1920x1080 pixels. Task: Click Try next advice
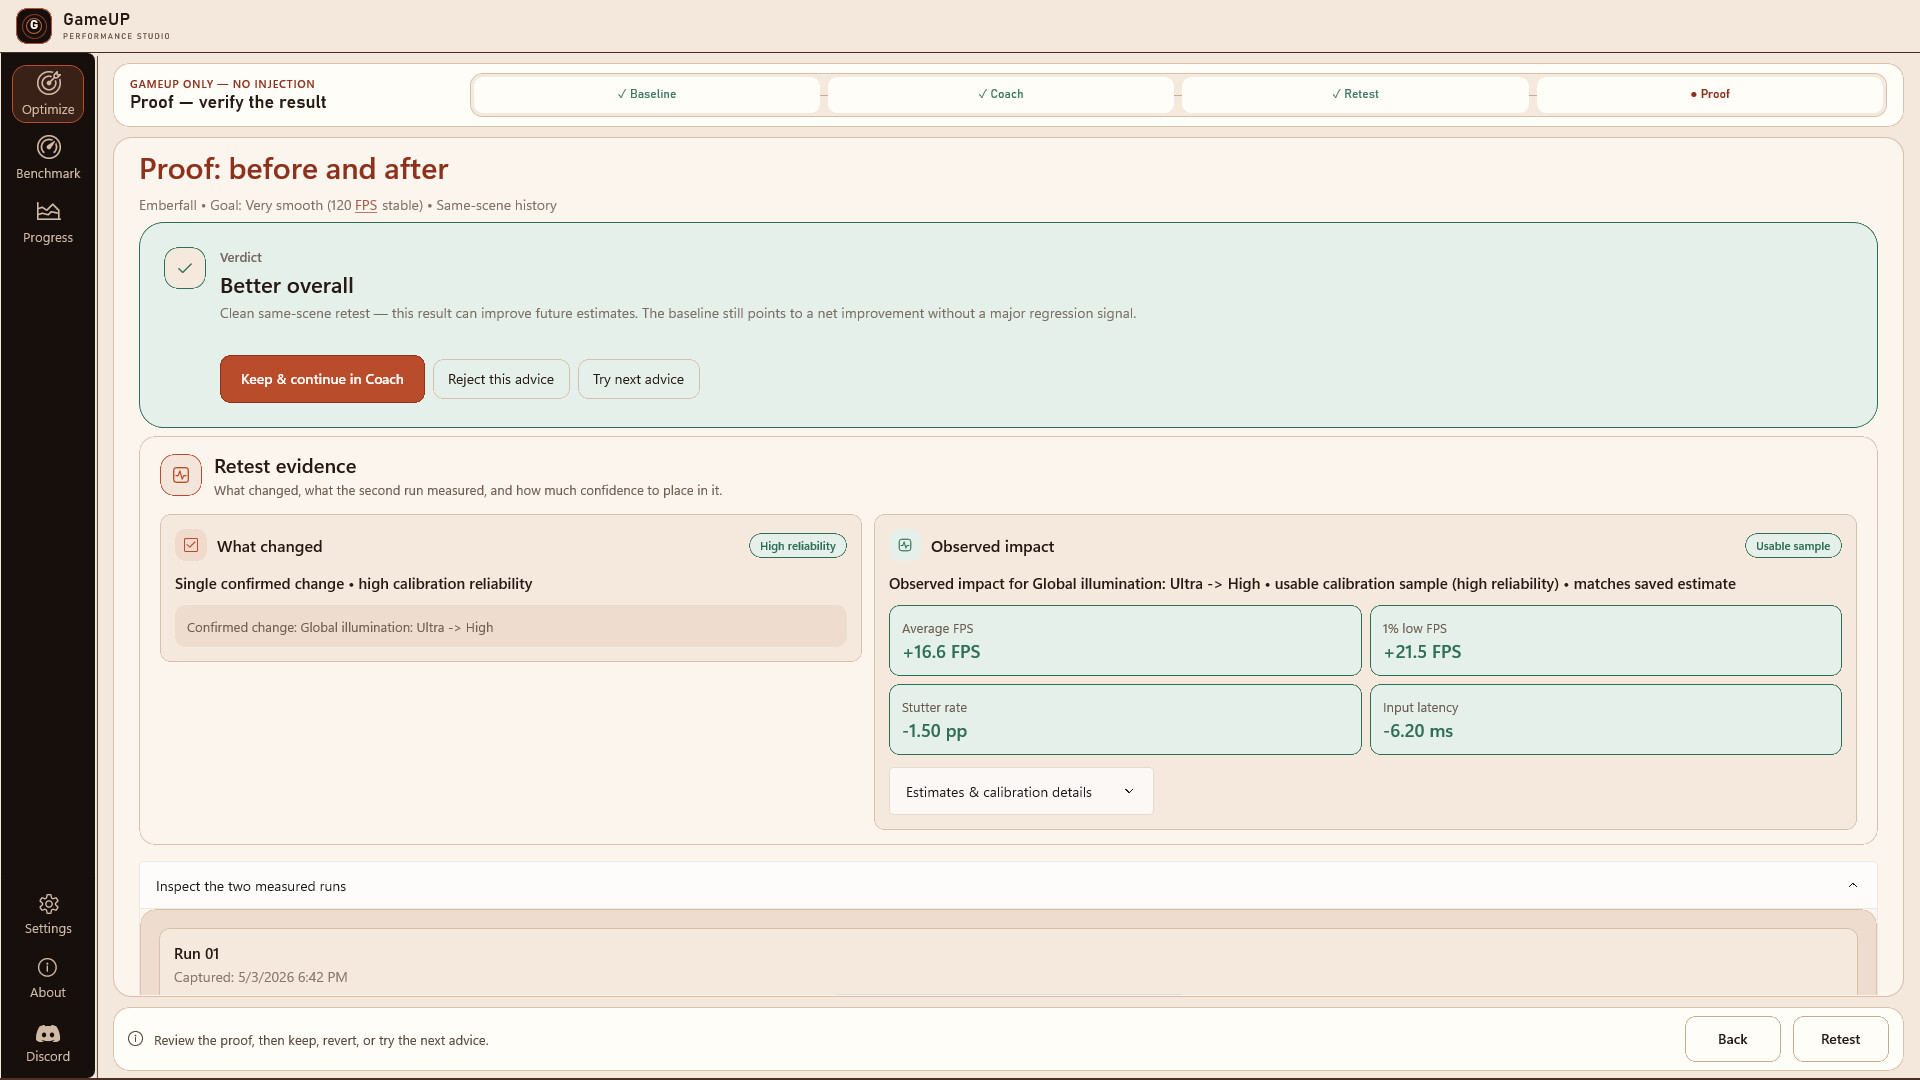(638, 379)
